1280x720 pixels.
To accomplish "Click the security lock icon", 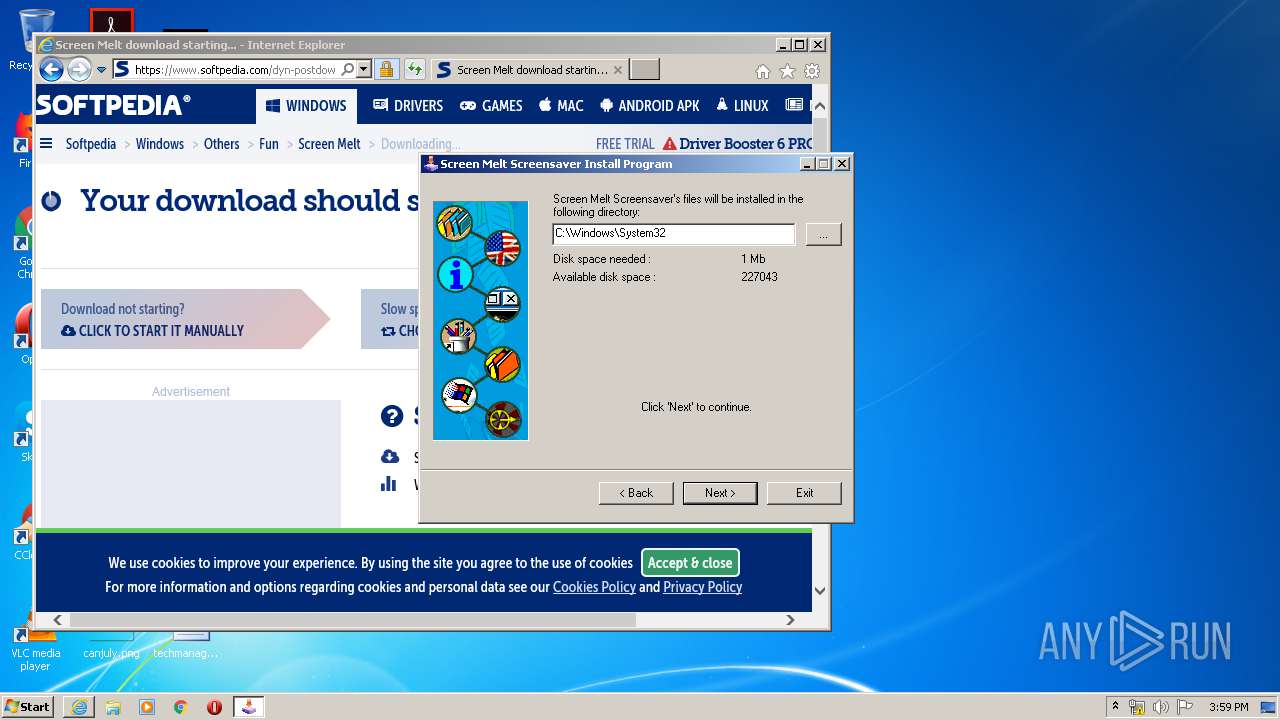I will tap(387, 70).
